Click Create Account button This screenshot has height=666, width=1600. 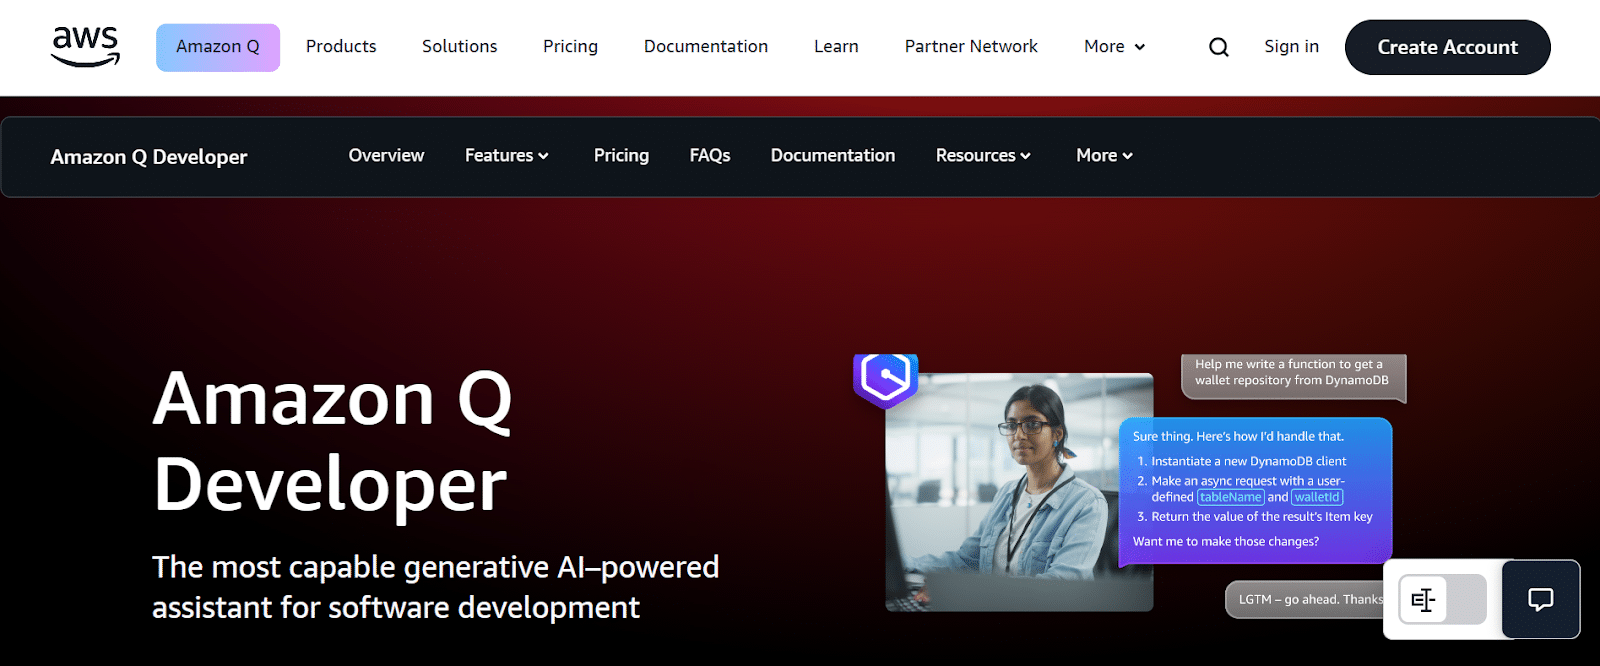coord(1447,47)
